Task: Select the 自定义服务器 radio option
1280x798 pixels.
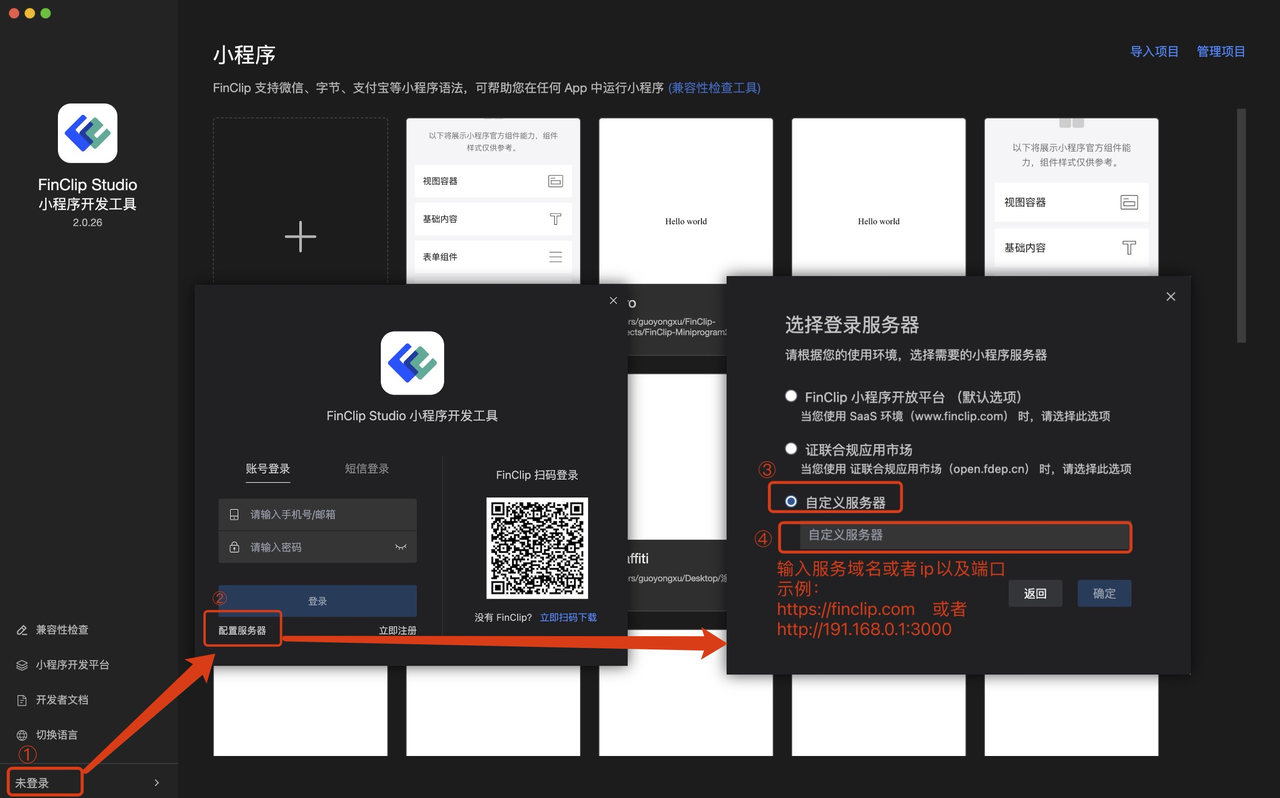Action: coord(791,501)
